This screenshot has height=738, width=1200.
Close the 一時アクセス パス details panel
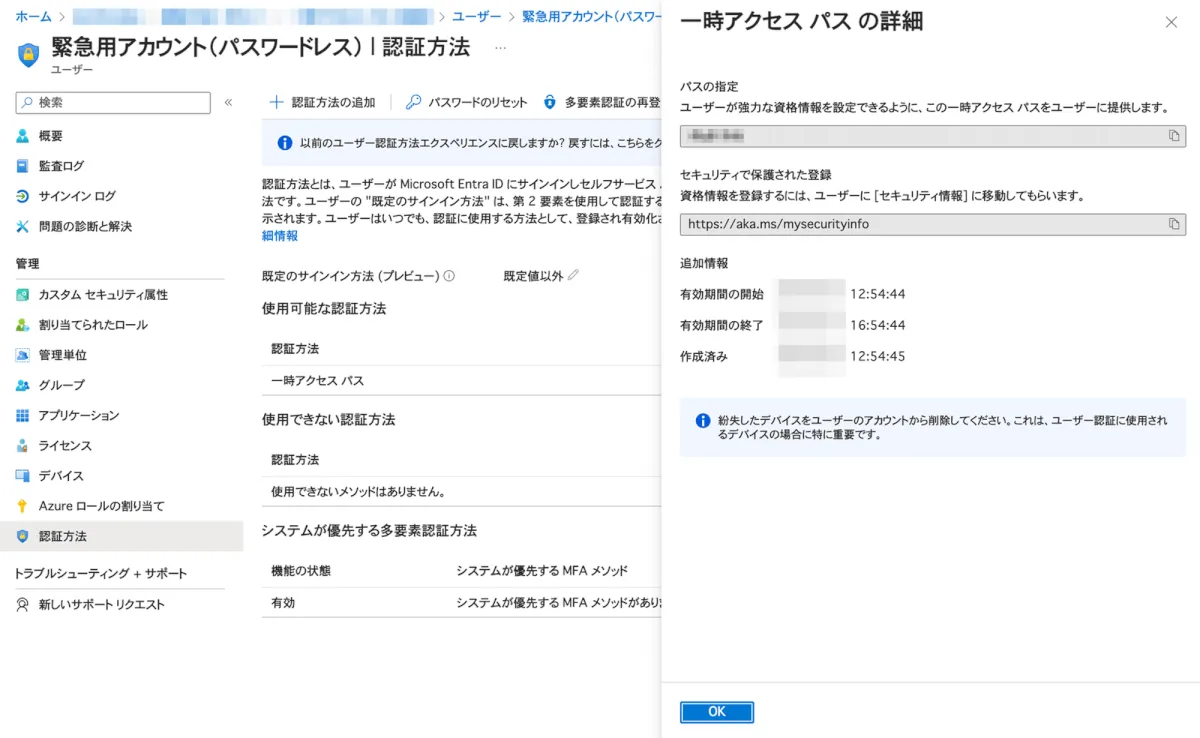(1171, 22)
